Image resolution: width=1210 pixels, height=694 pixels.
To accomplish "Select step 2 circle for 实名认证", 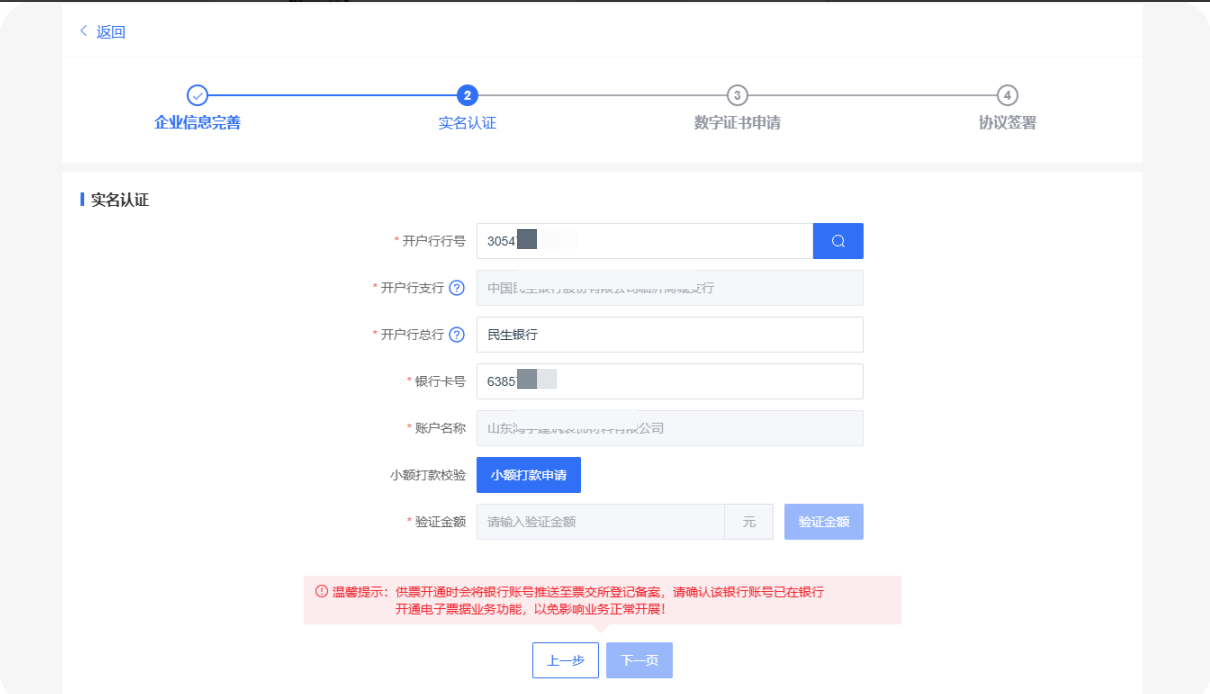I will click(x=467, y=95).
